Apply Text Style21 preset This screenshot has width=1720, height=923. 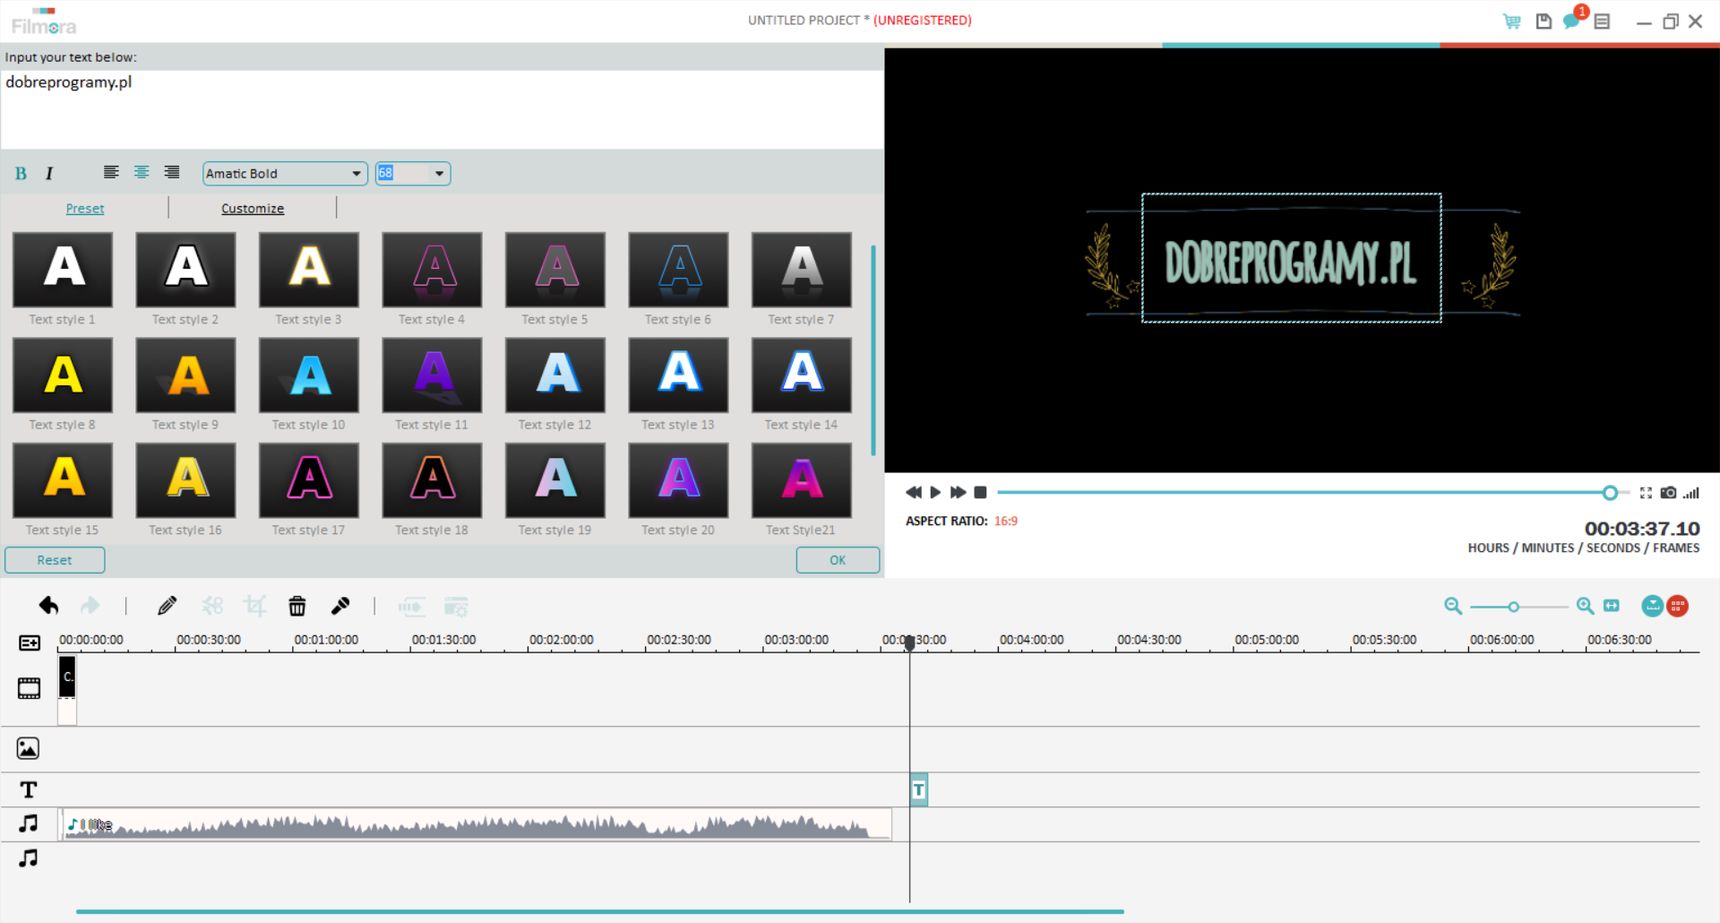[x=801, y=480]
